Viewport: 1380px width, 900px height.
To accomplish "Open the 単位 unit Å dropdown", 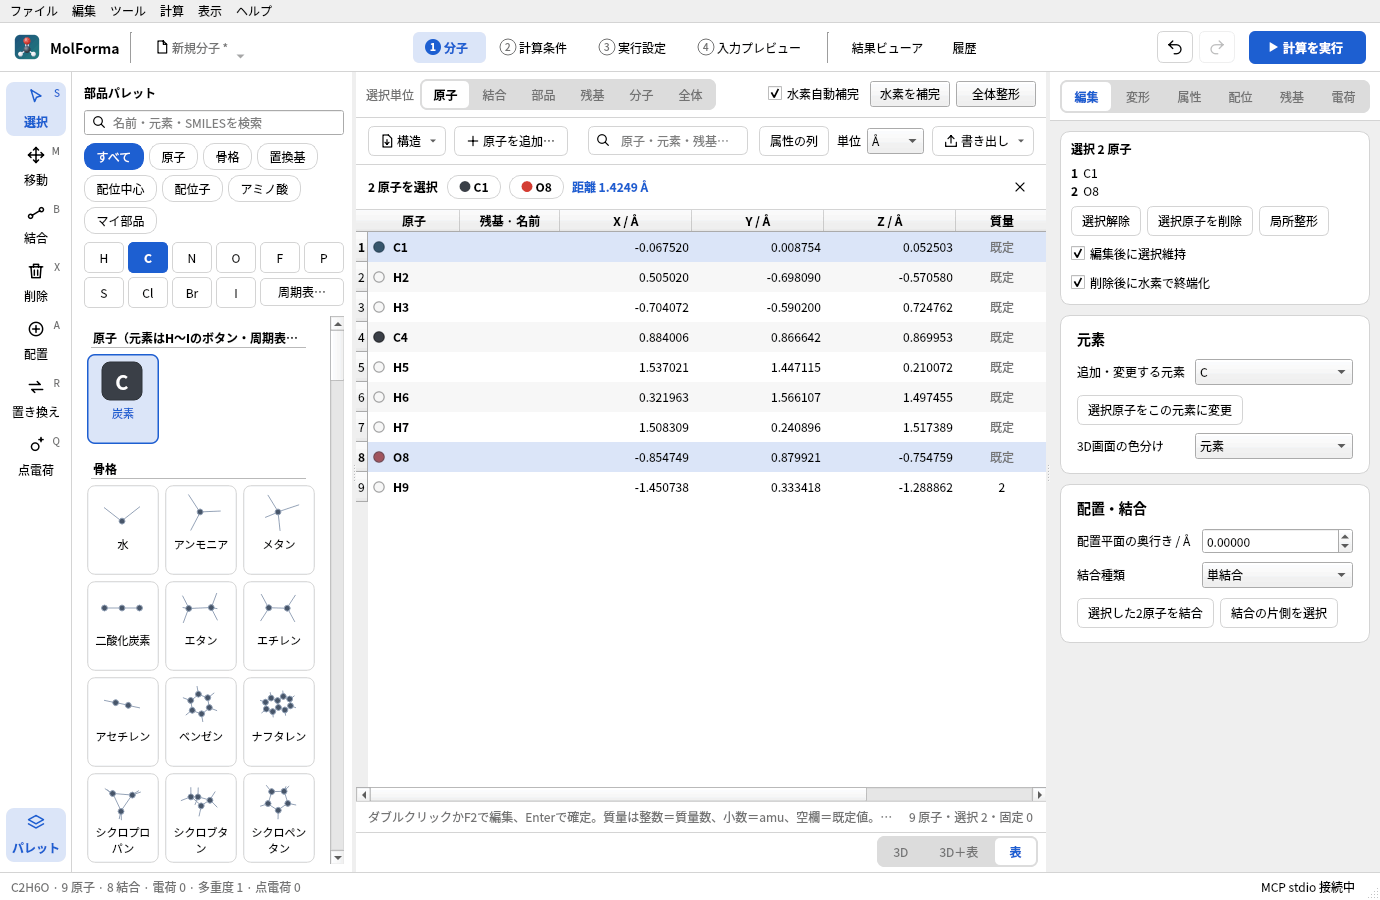I will [x=896, y=141].
